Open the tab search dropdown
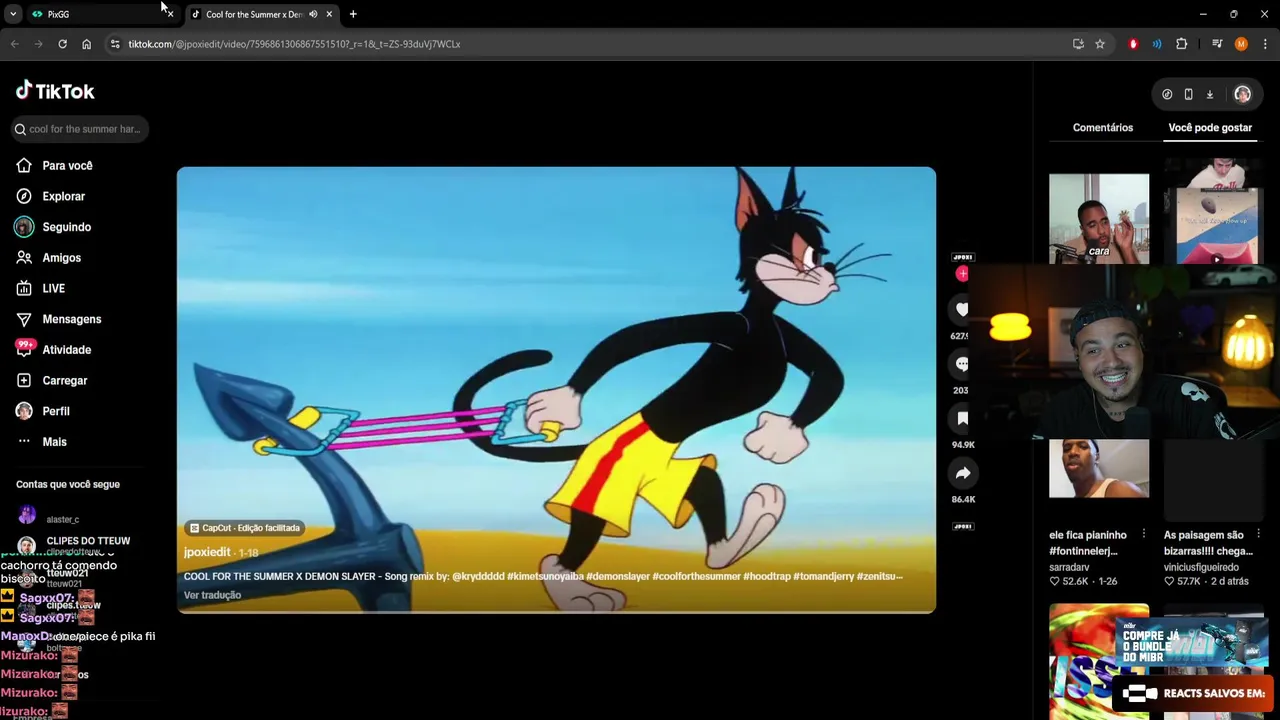The image size is (1280, 720). [x=12, y=14]
